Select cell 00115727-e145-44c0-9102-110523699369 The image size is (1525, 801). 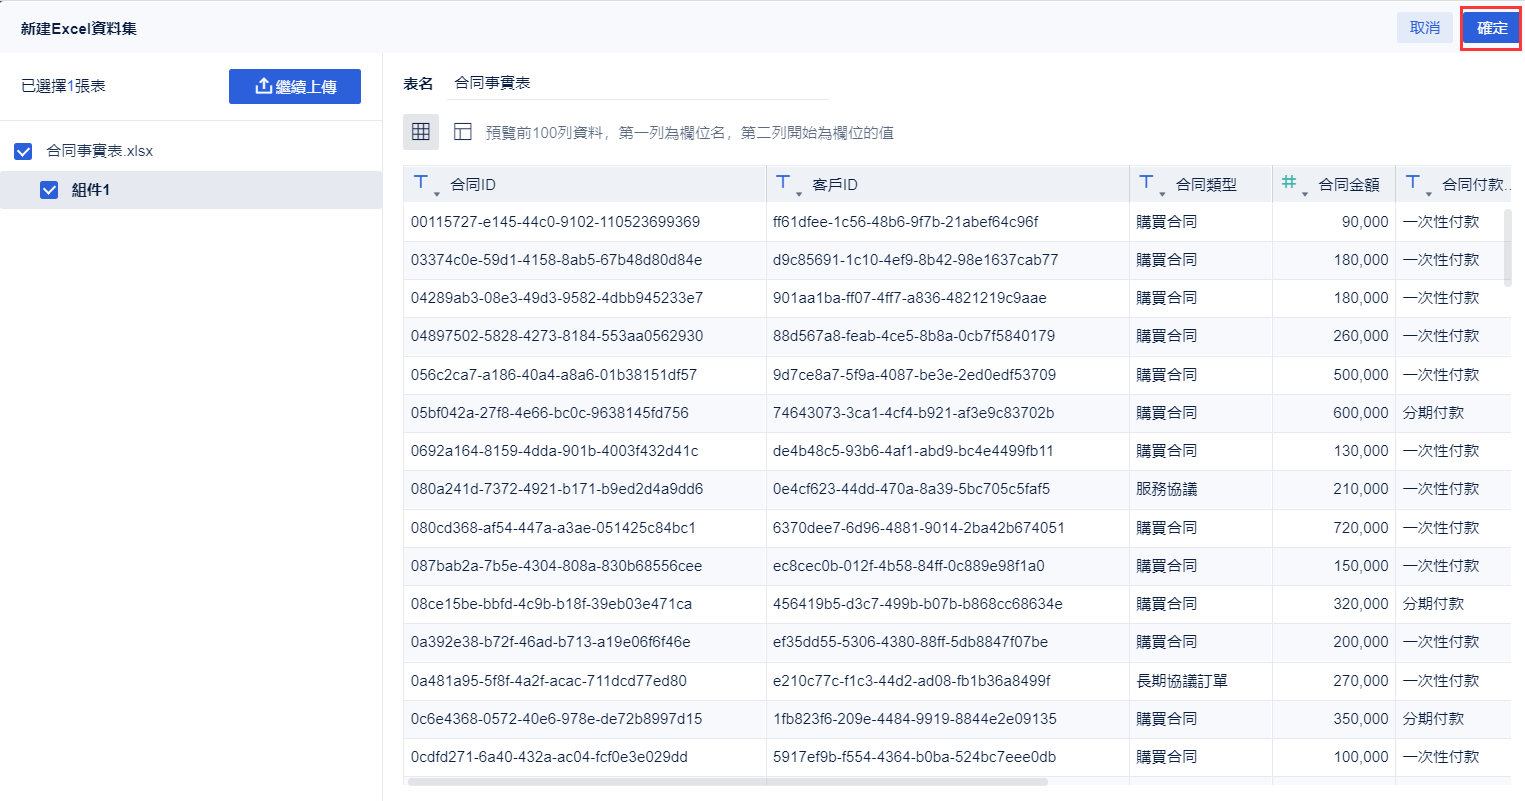coord(585,222)
